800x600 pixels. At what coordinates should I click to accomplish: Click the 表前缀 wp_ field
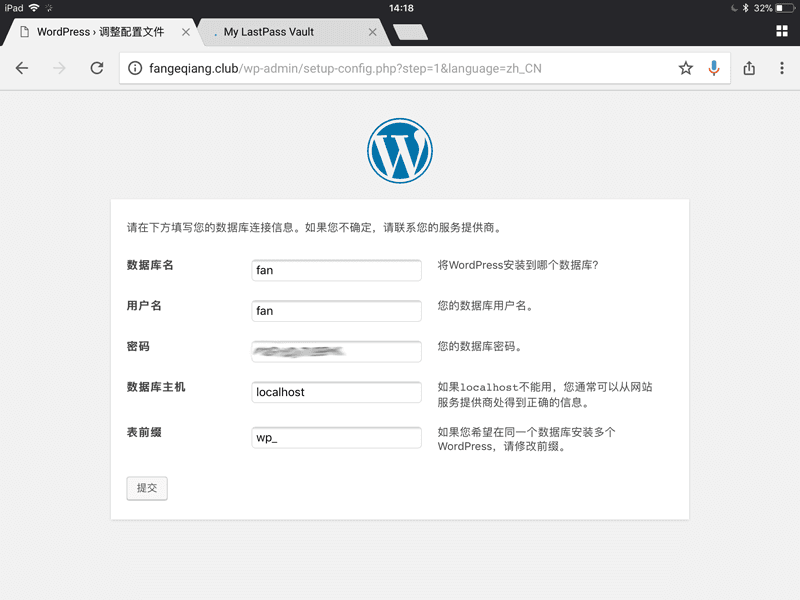pos(336,438)
